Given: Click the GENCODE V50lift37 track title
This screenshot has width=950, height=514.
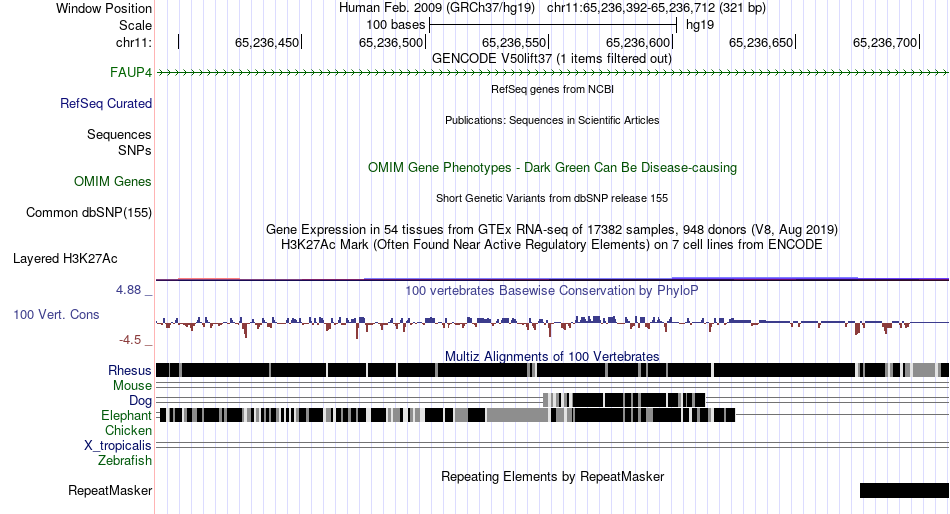Looking at the screenshot, I should point(552,59).
